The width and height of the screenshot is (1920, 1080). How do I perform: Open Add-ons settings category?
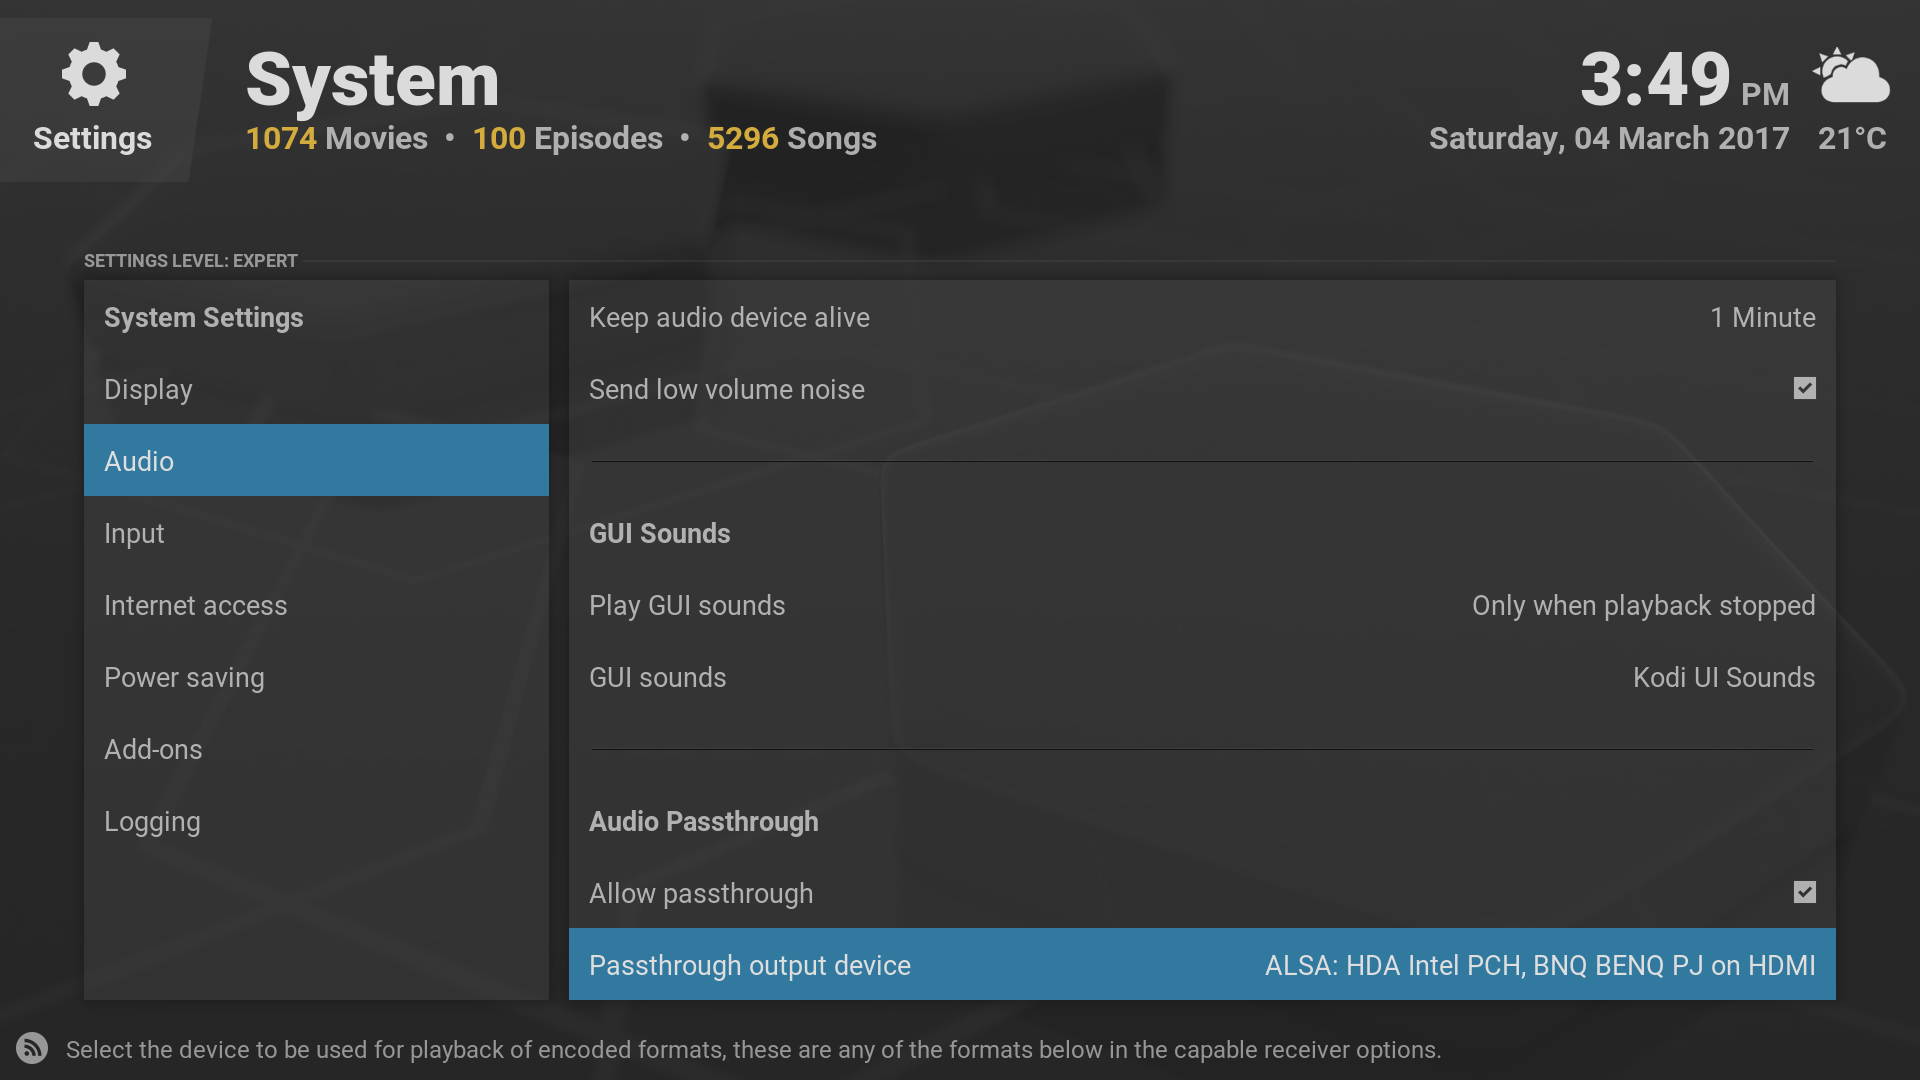click(x=153, y=750)
